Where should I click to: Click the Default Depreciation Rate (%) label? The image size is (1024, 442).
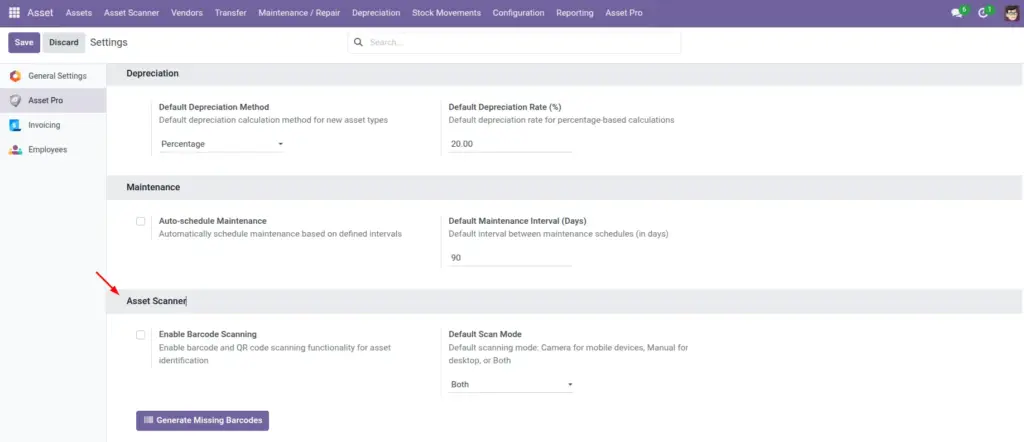(x=505, y=107)
